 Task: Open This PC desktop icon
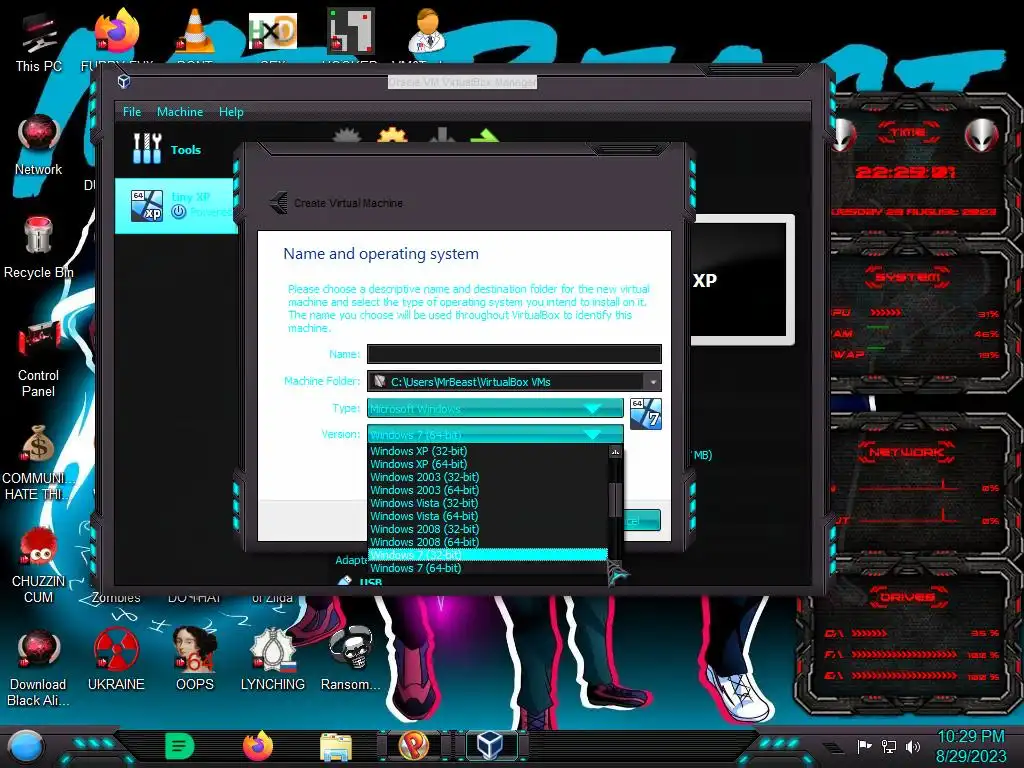coord(39,41)
